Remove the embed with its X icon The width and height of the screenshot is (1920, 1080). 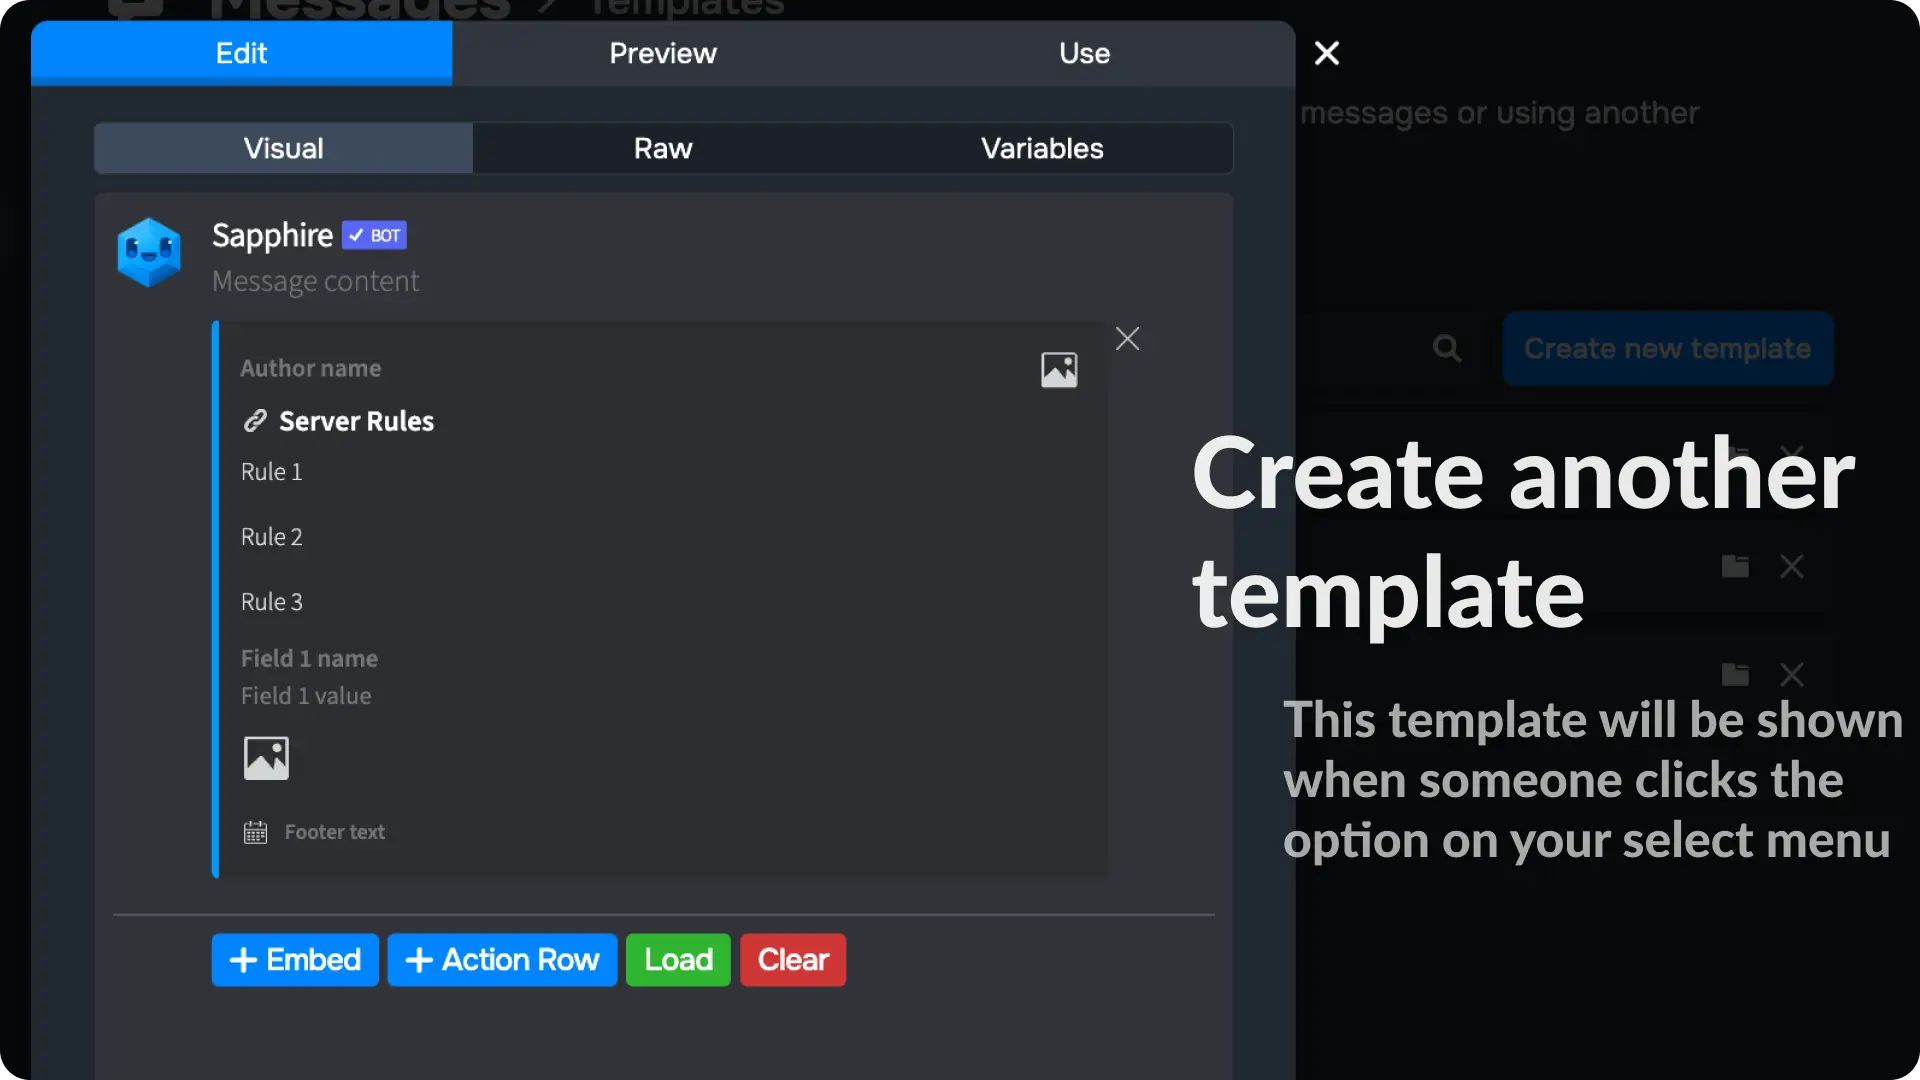pyautogui.click(x=1127, y=339)
